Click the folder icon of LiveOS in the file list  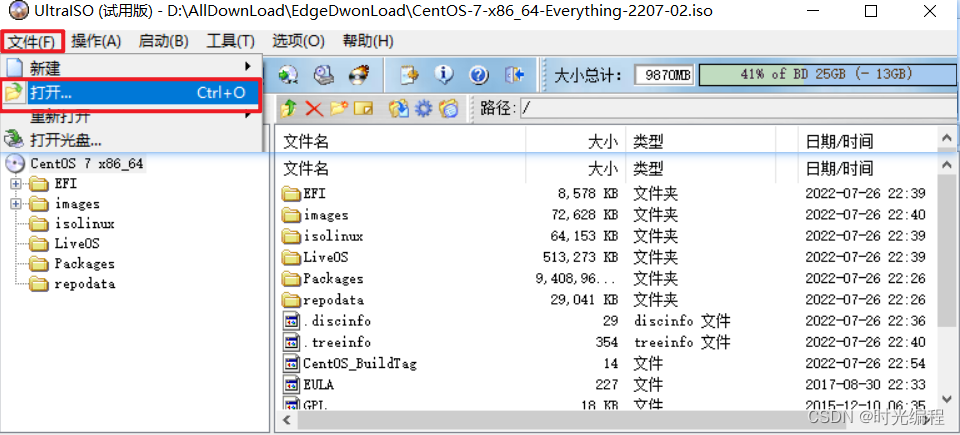click(292, 257)
